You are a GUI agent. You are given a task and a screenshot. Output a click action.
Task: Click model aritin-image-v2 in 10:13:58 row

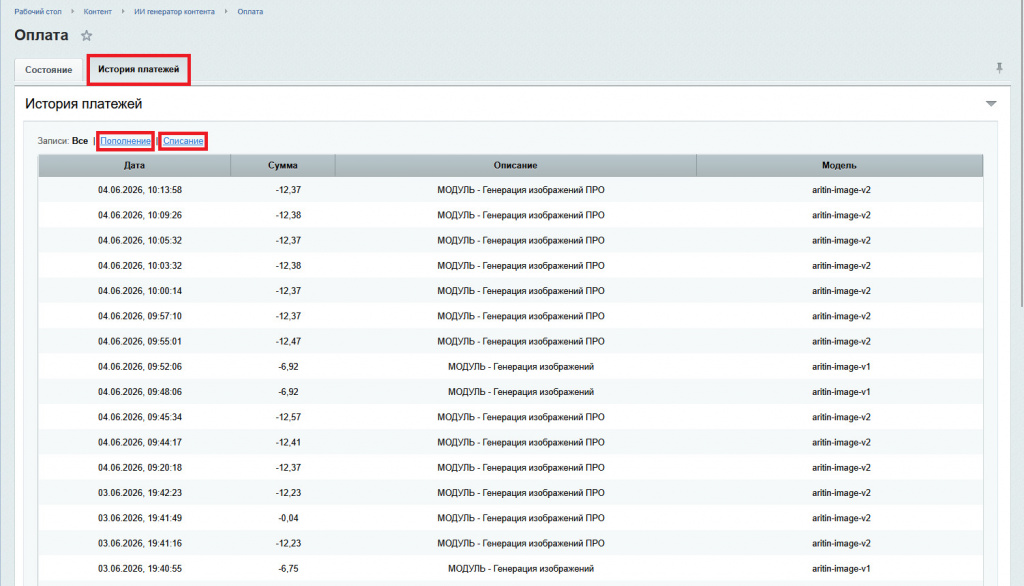point(840,190)
